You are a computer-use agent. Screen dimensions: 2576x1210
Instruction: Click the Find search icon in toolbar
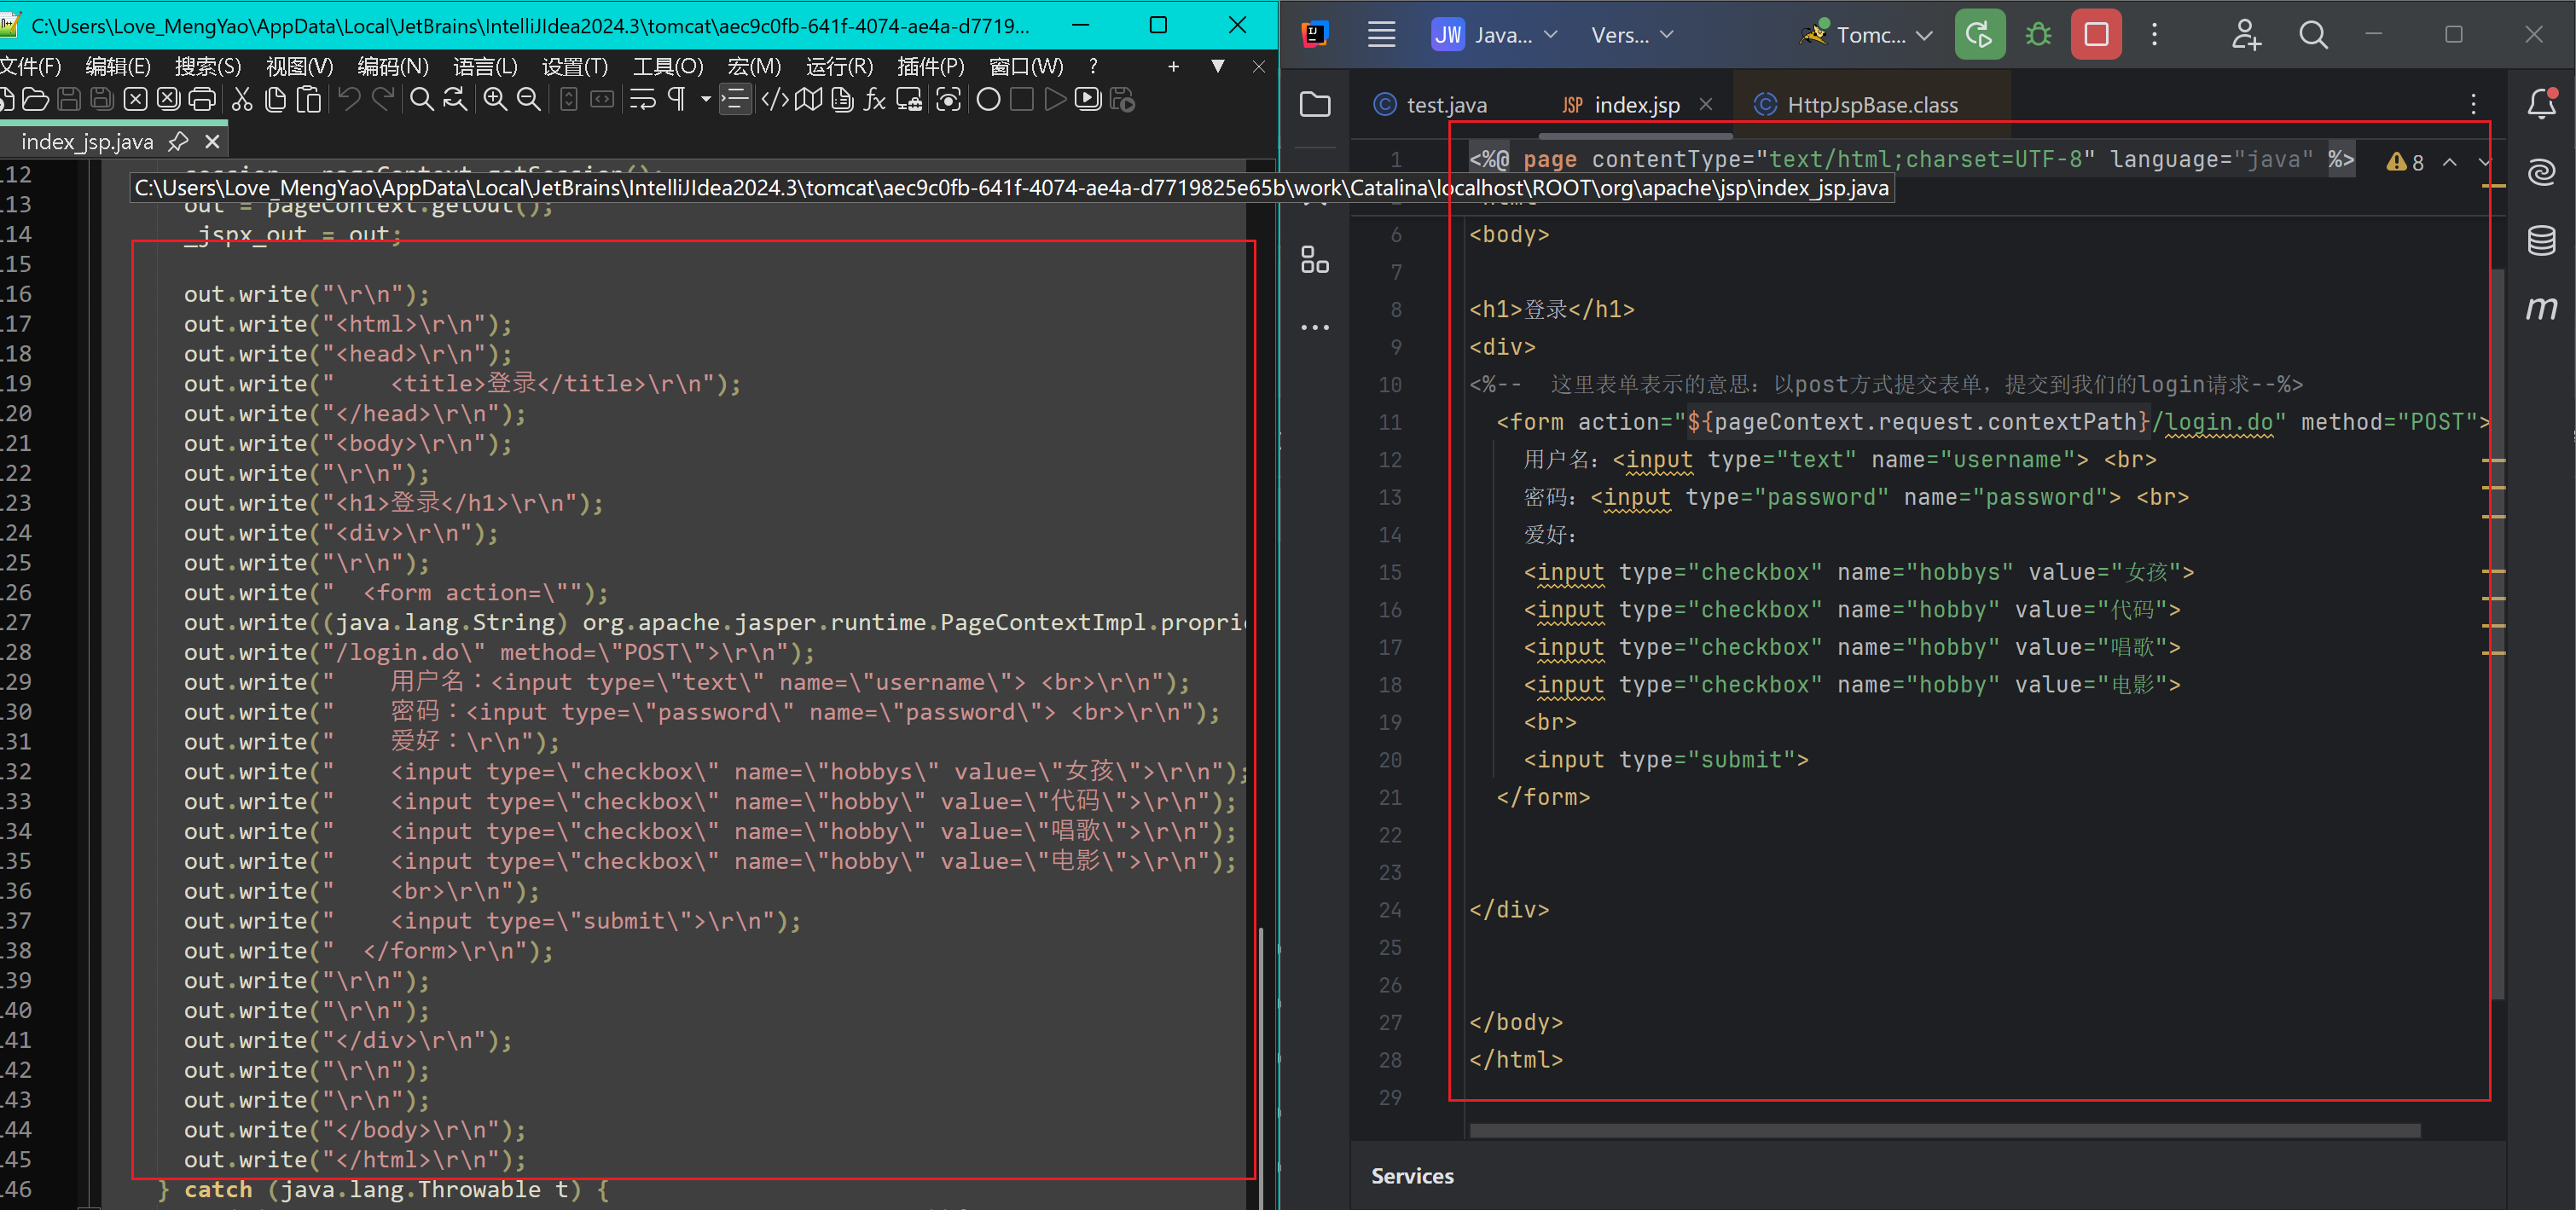(x=421, y=99)
